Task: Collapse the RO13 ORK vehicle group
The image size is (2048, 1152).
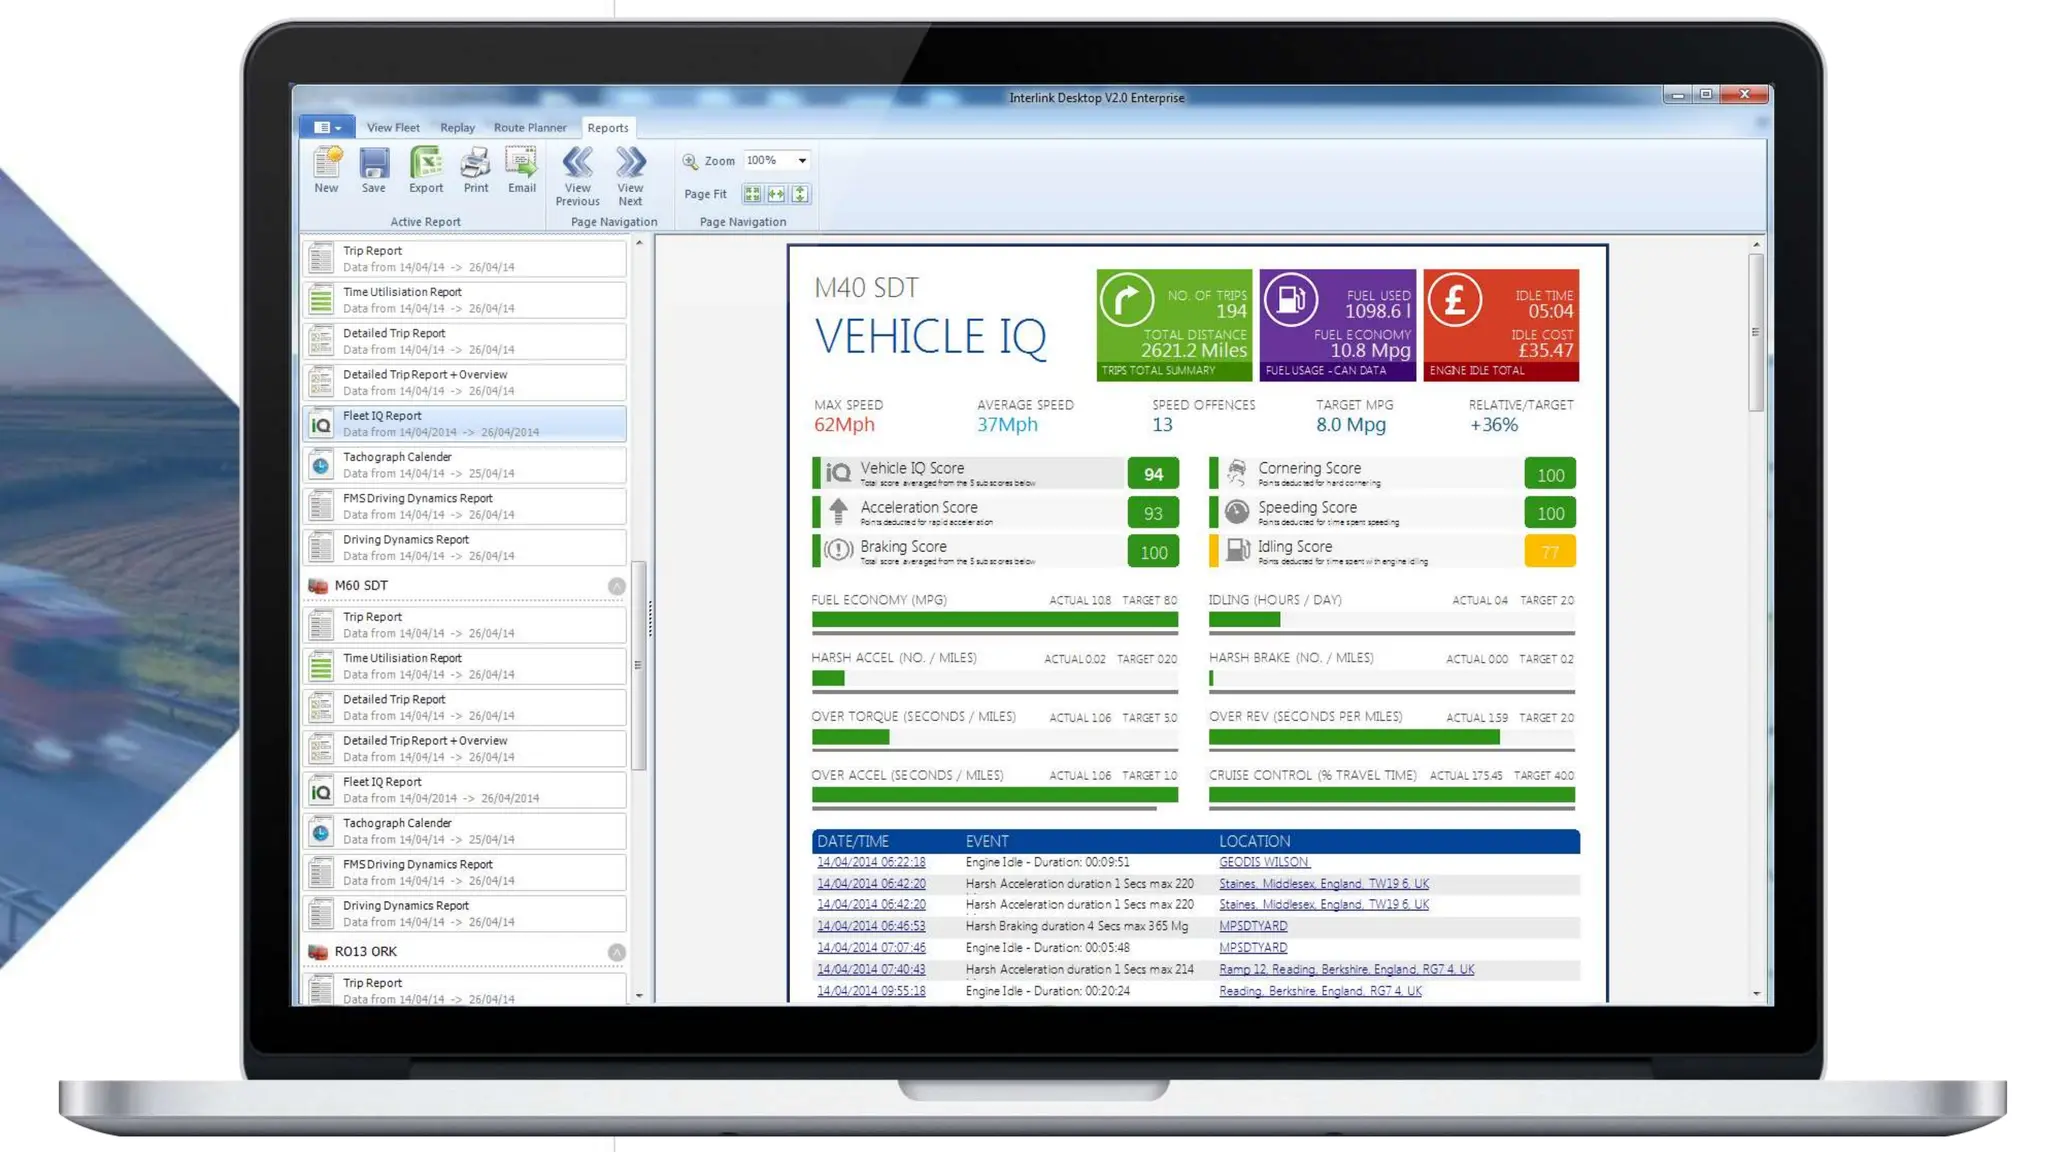Action: [617, 952]
